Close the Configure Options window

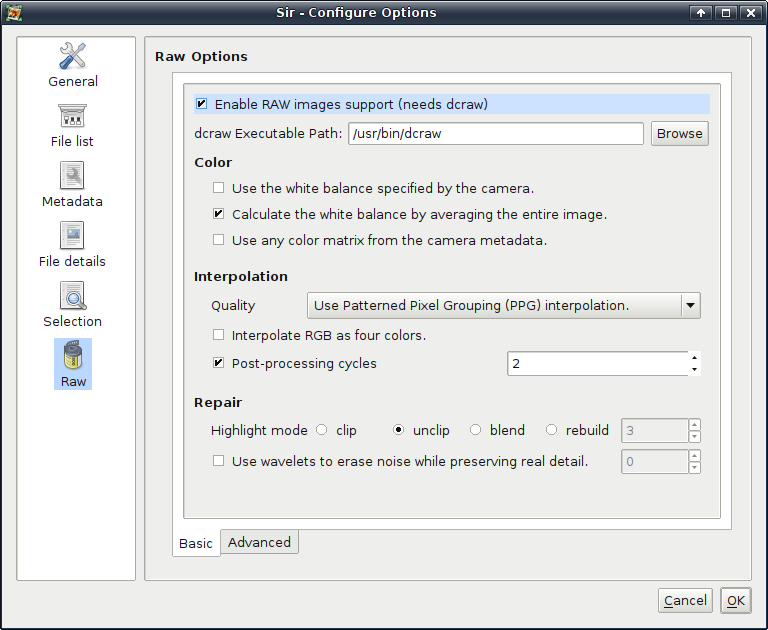[x=751, y=13]
